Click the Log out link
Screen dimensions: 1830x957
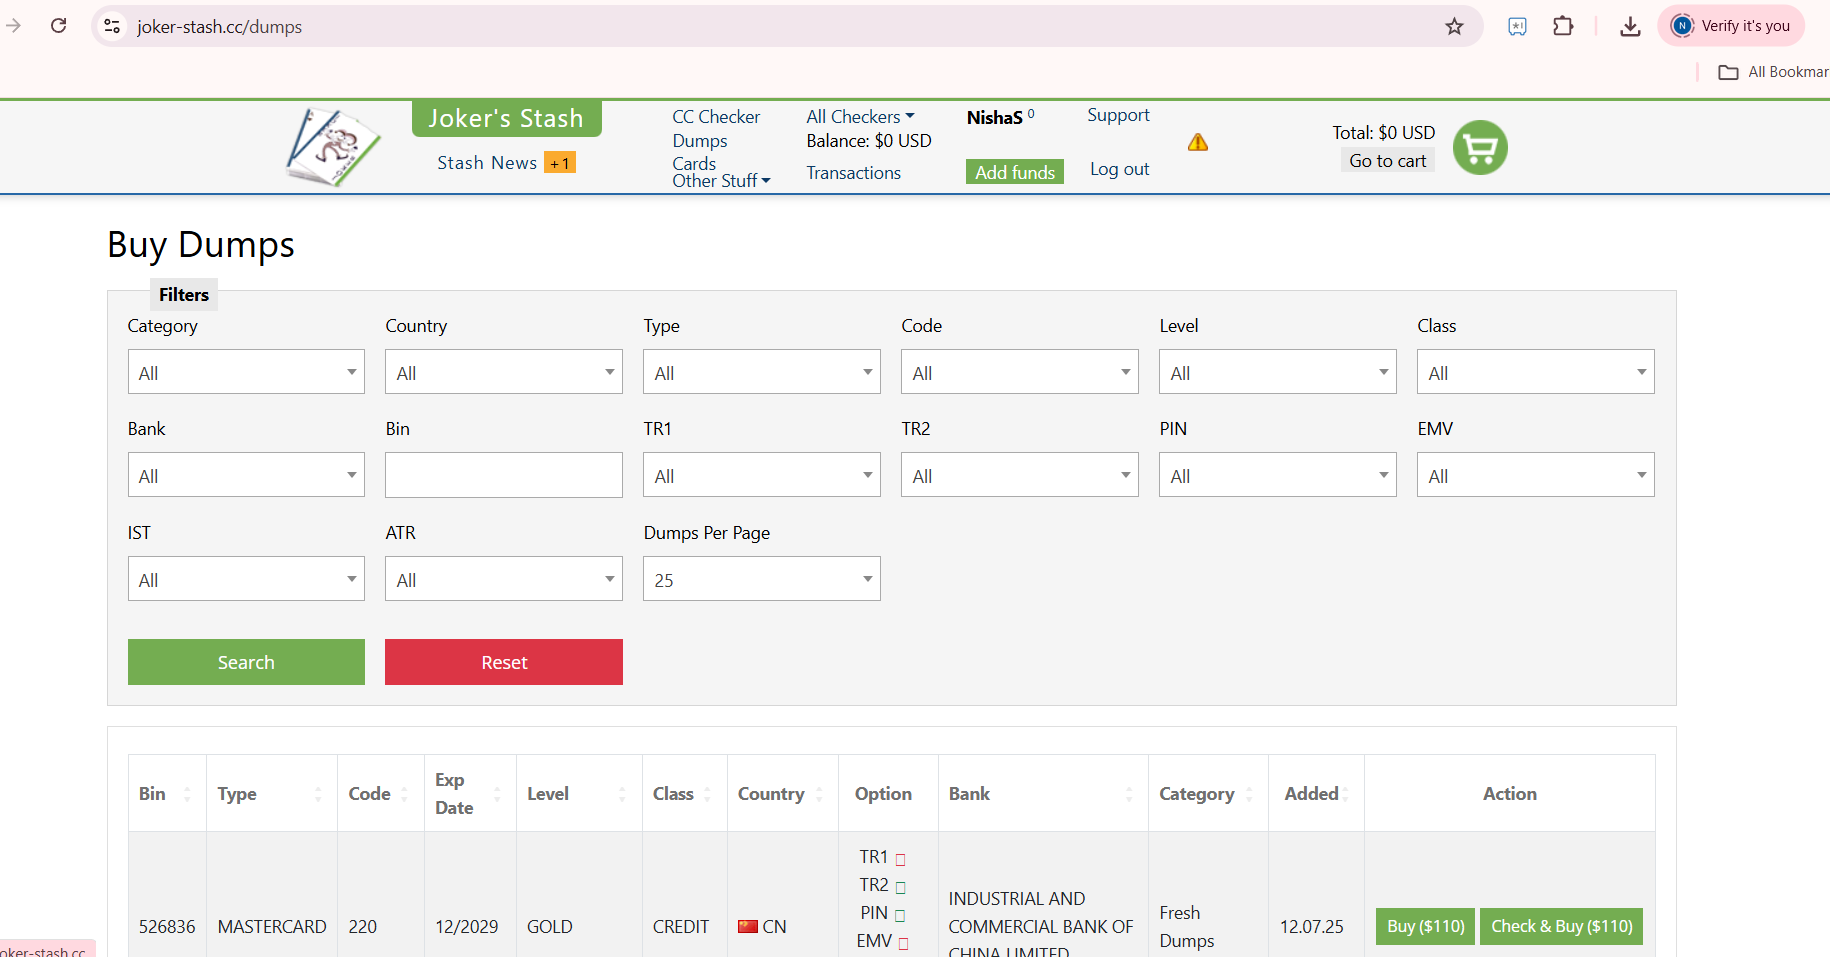coord(1119,169)
